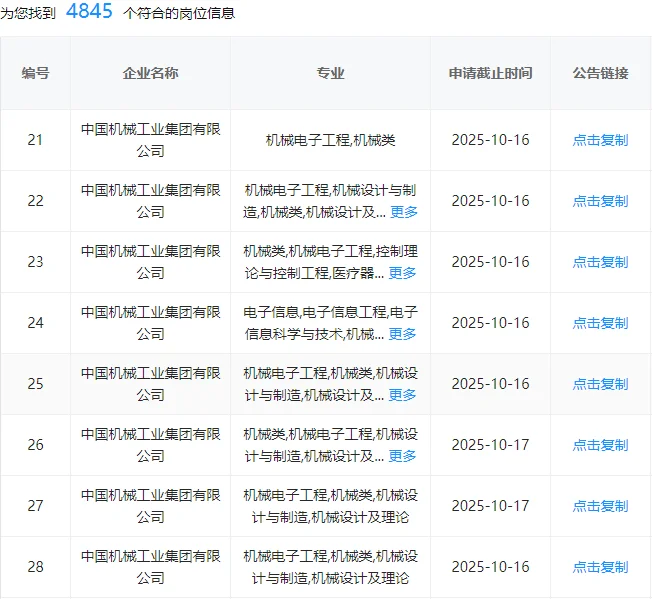Click deadline 2025-10-17 in row 27
The image size is (652, 599).
tap(490, 506)
